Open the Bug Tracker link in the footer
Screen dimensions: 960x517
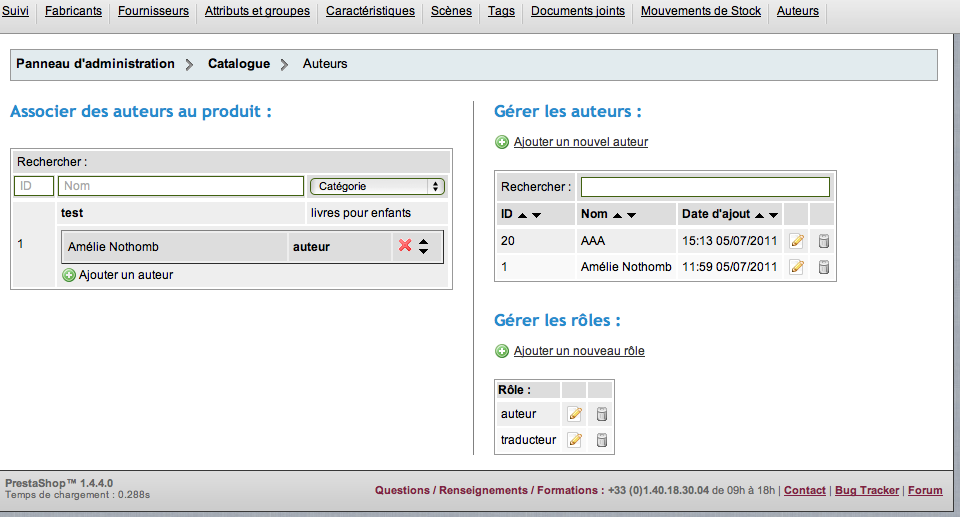coord(867,490)
